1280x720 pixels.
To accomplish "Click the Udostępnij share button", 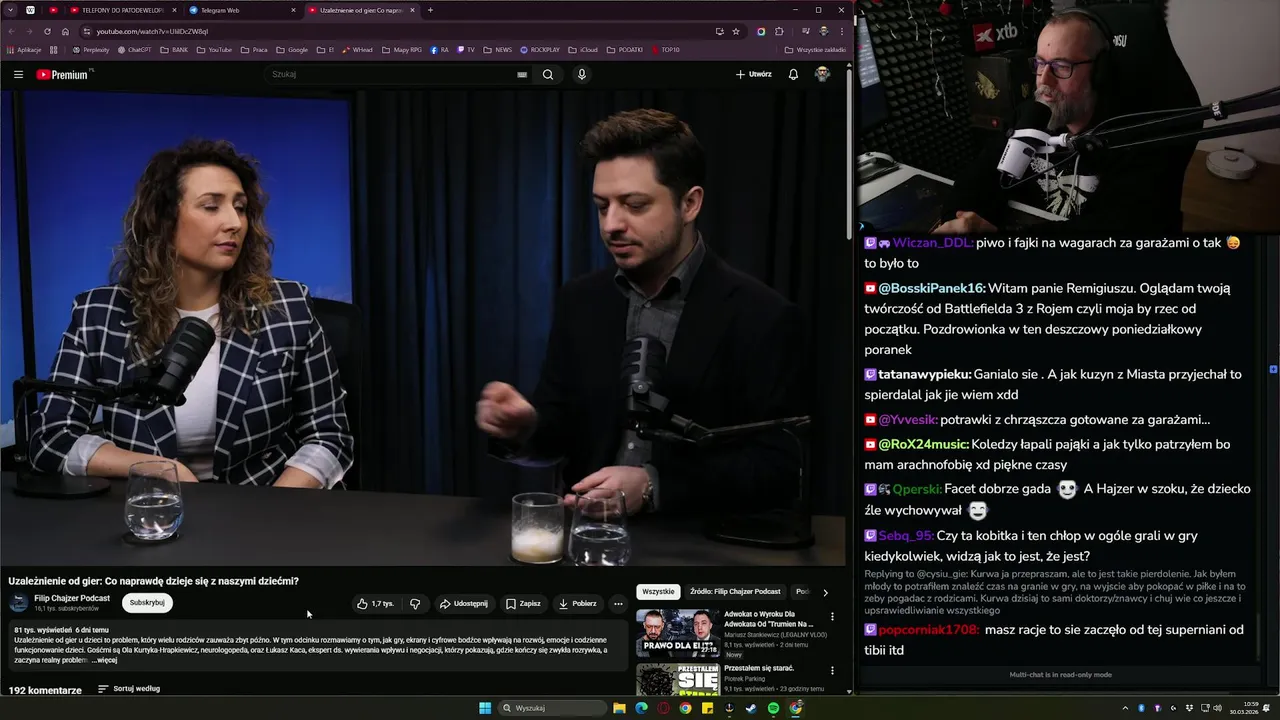I will pos(464,604).
